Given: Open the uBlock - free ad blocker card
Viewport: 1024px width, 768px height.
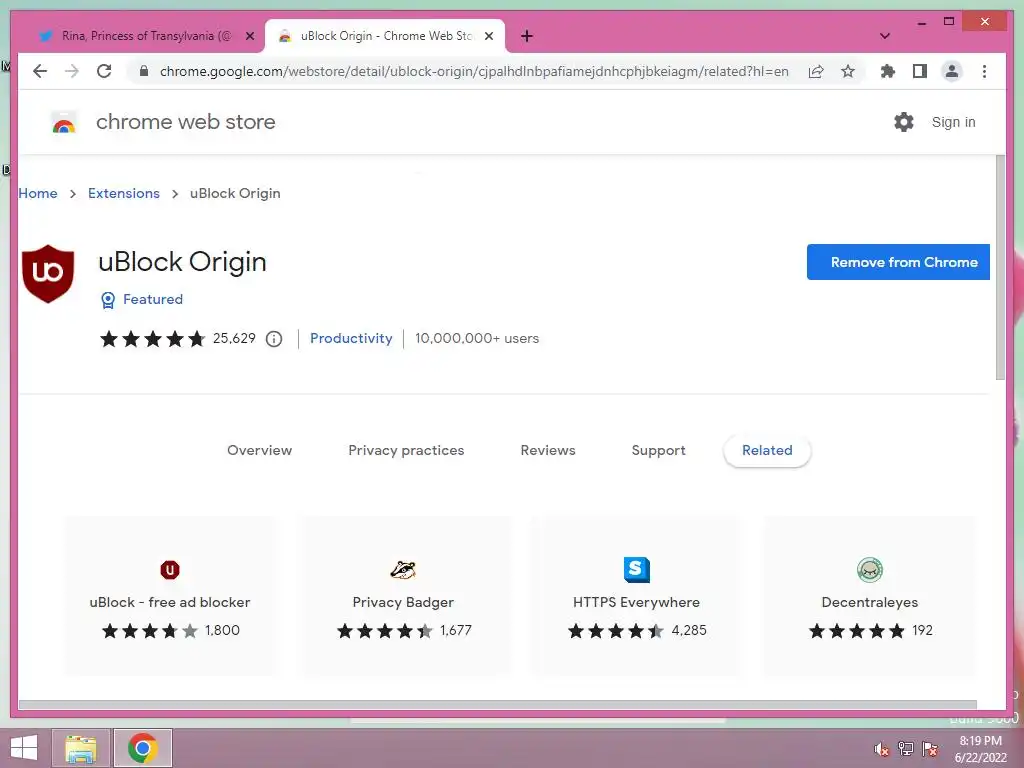Looking at the screenshot, I should [170, 596].
